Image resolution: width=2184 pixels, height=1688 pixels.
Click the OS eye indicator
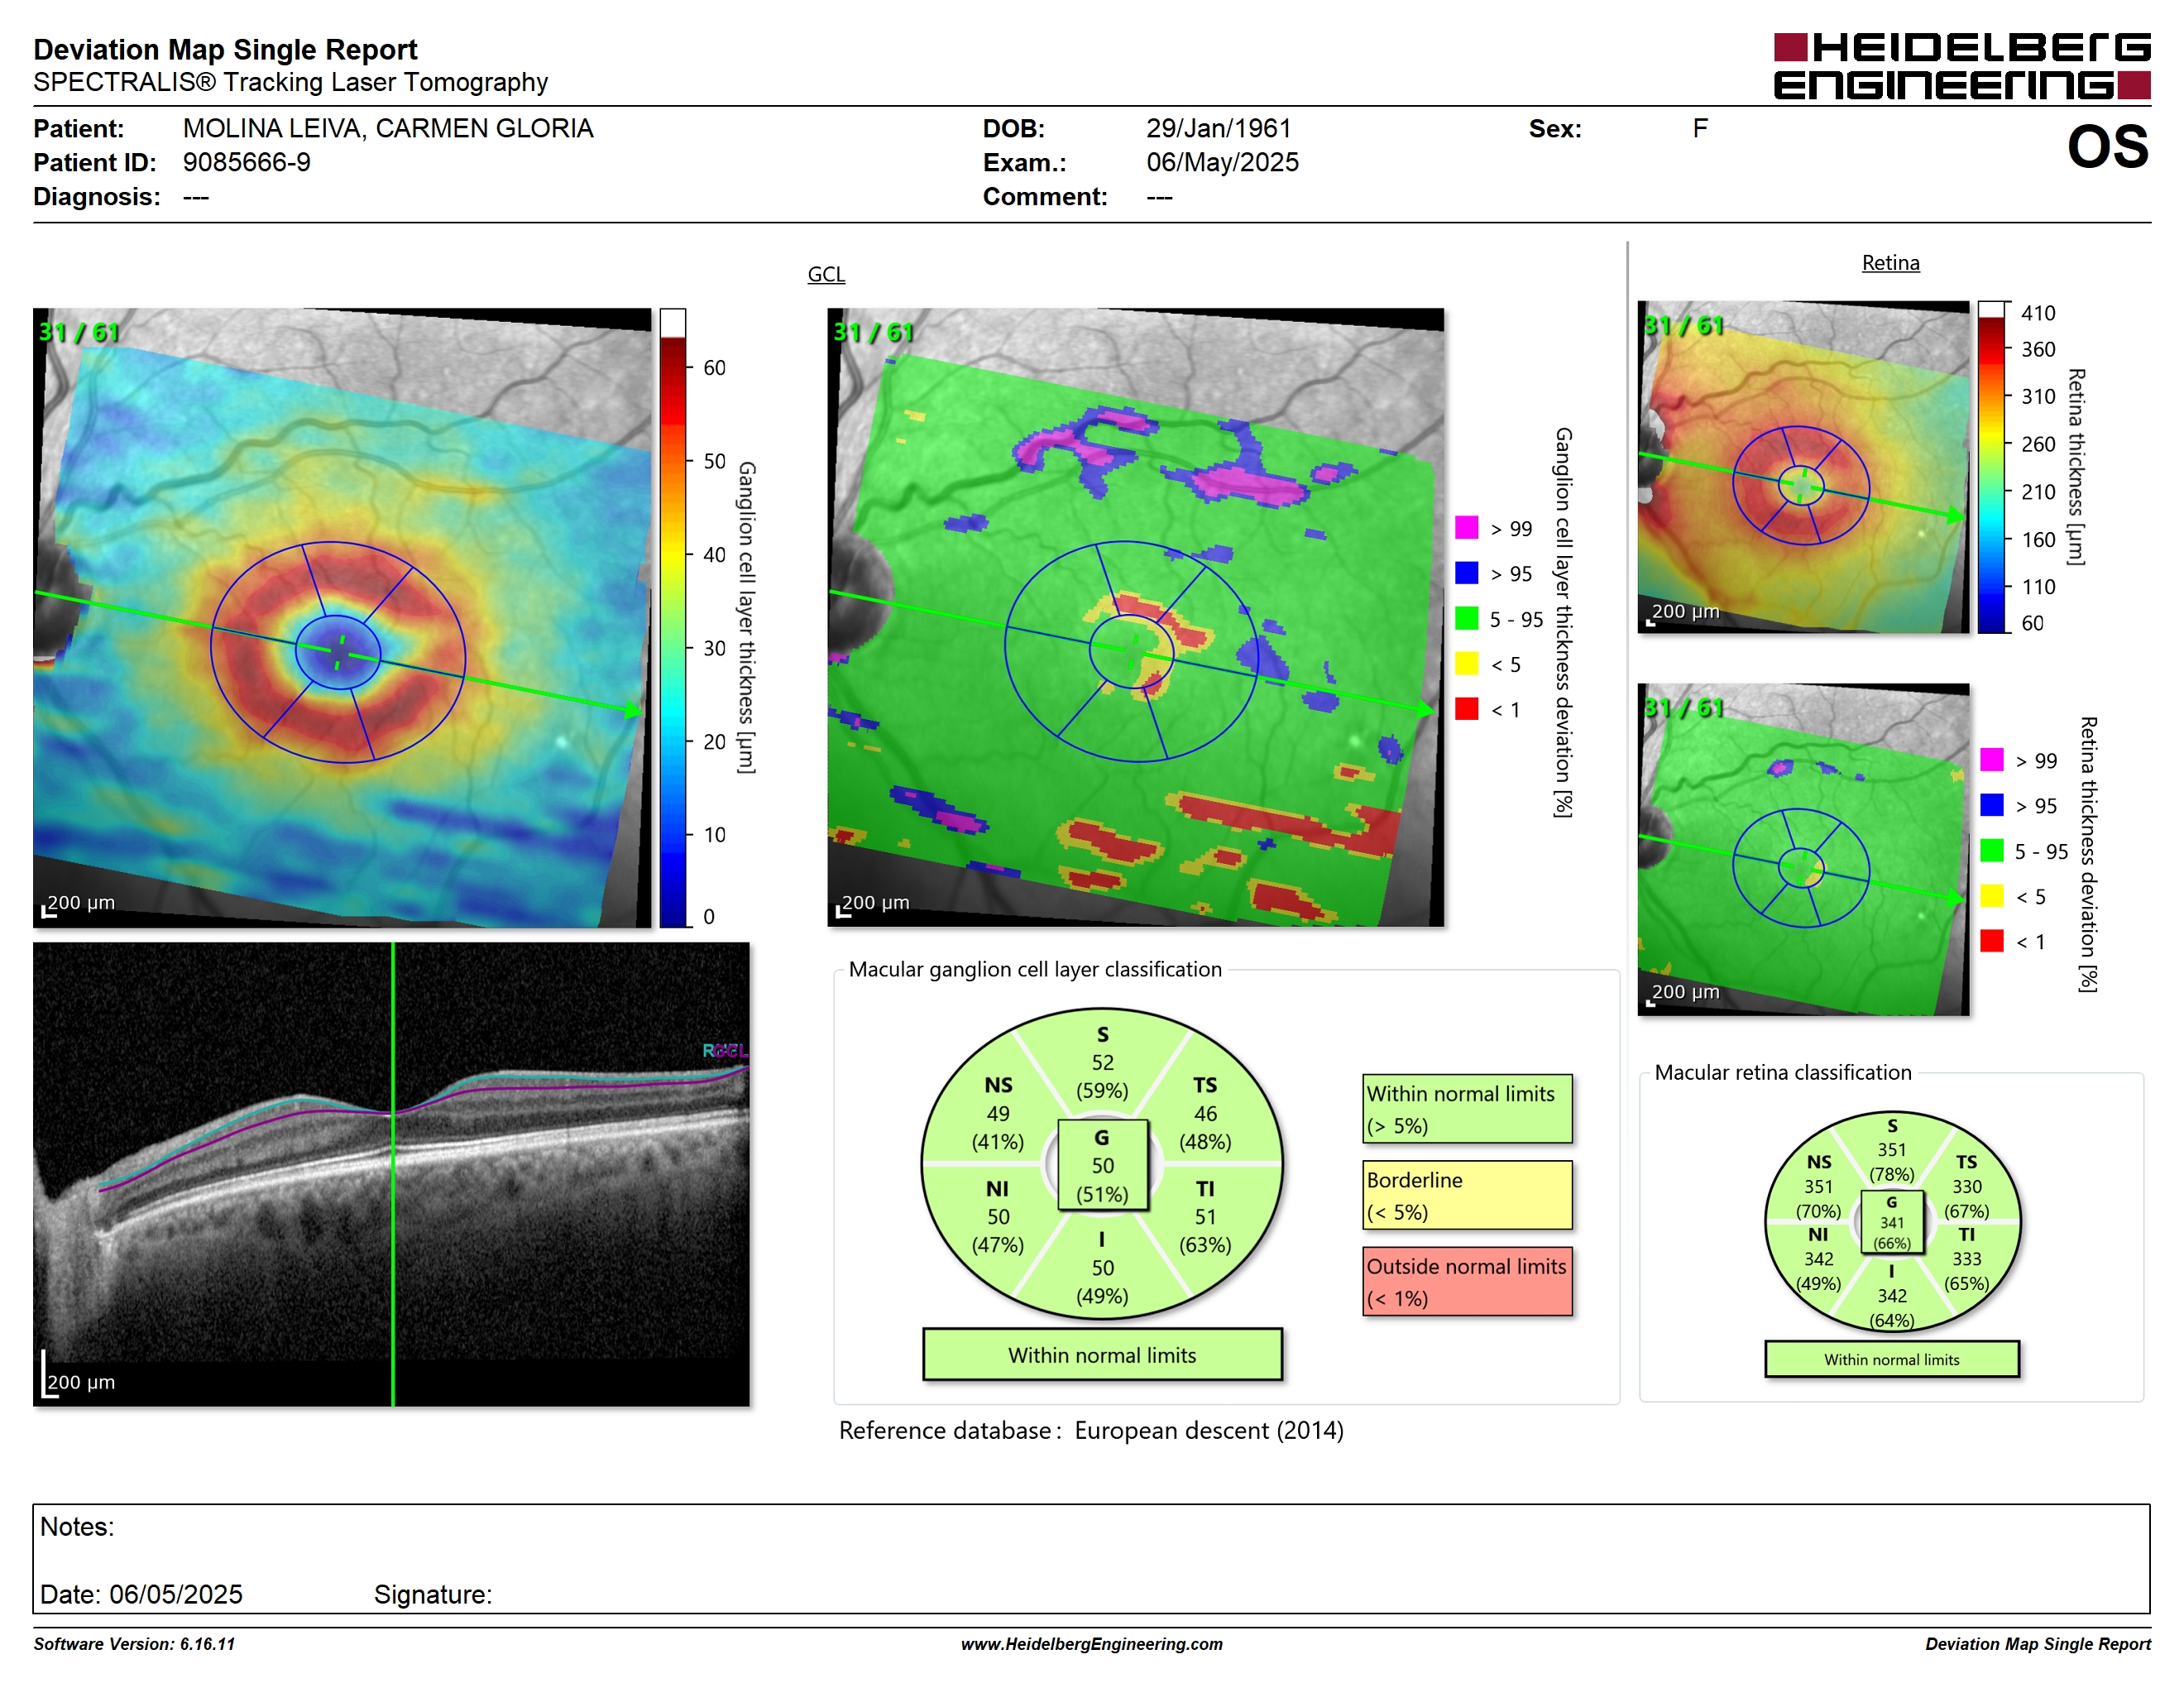tap(2107, 147)
